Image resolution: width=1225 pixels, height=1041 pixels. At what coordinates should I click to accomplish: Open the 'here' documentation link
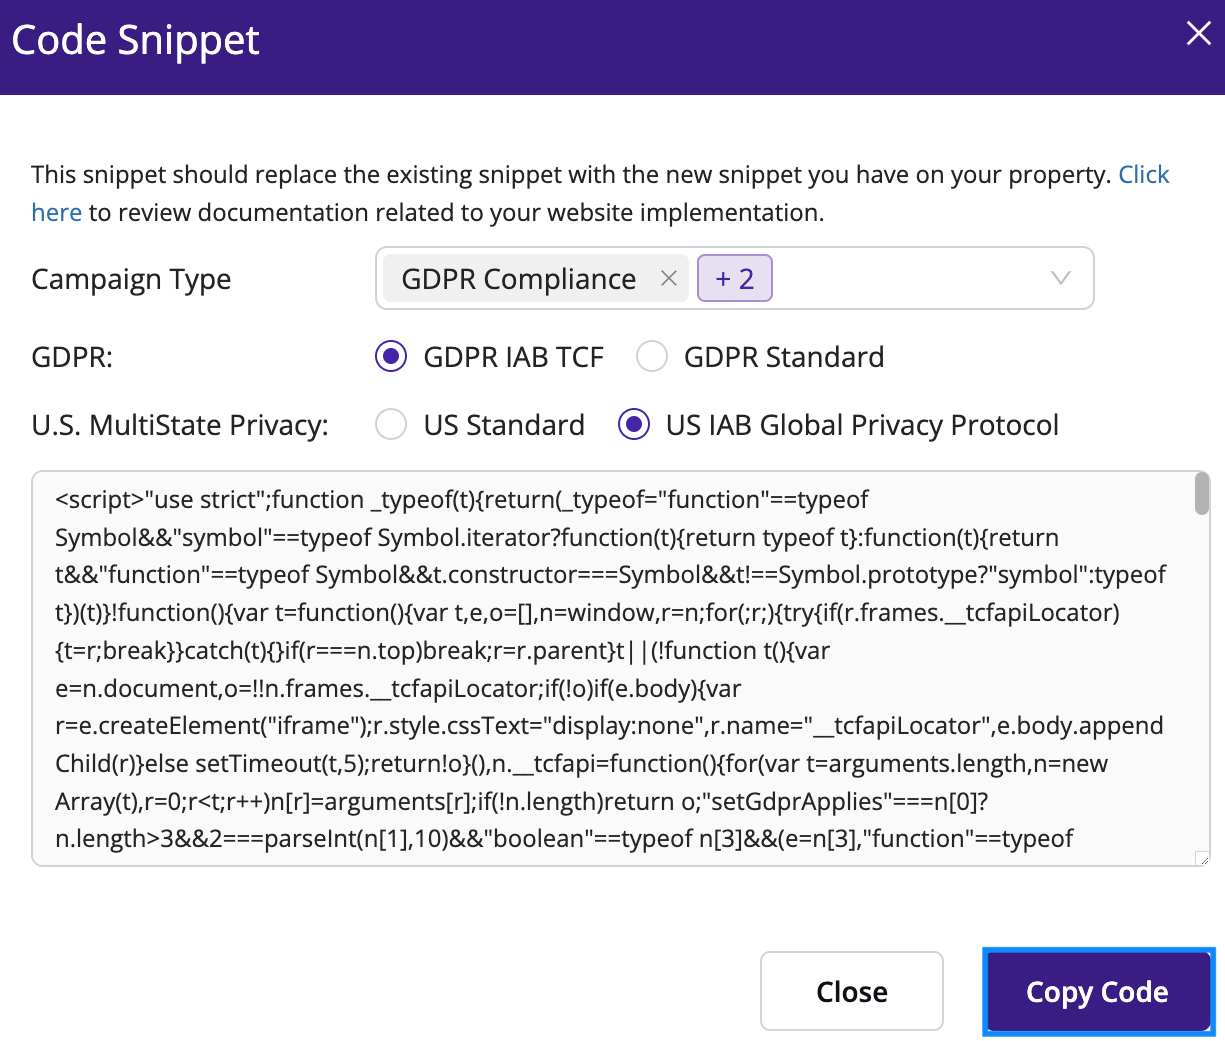coord(57,212)
